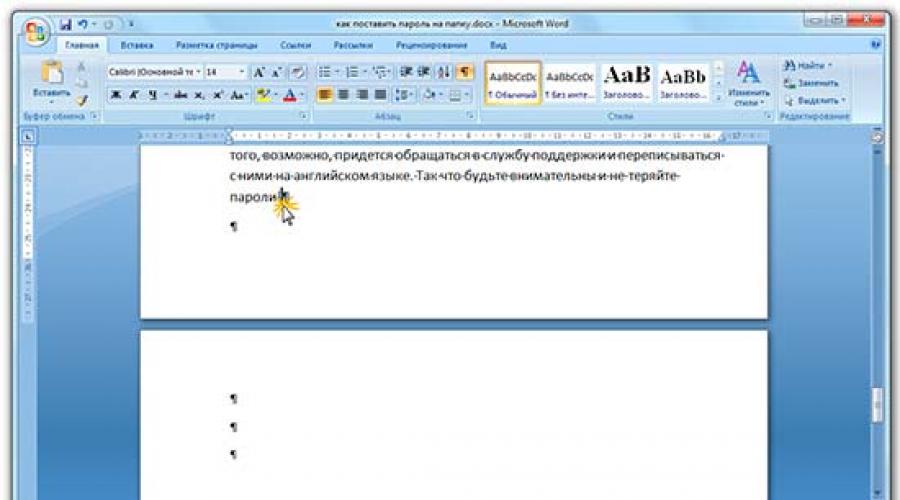This screenshot has width=900, height=500.
Task: Open highlight color dropdown arrow
Action: pos(276,95)
